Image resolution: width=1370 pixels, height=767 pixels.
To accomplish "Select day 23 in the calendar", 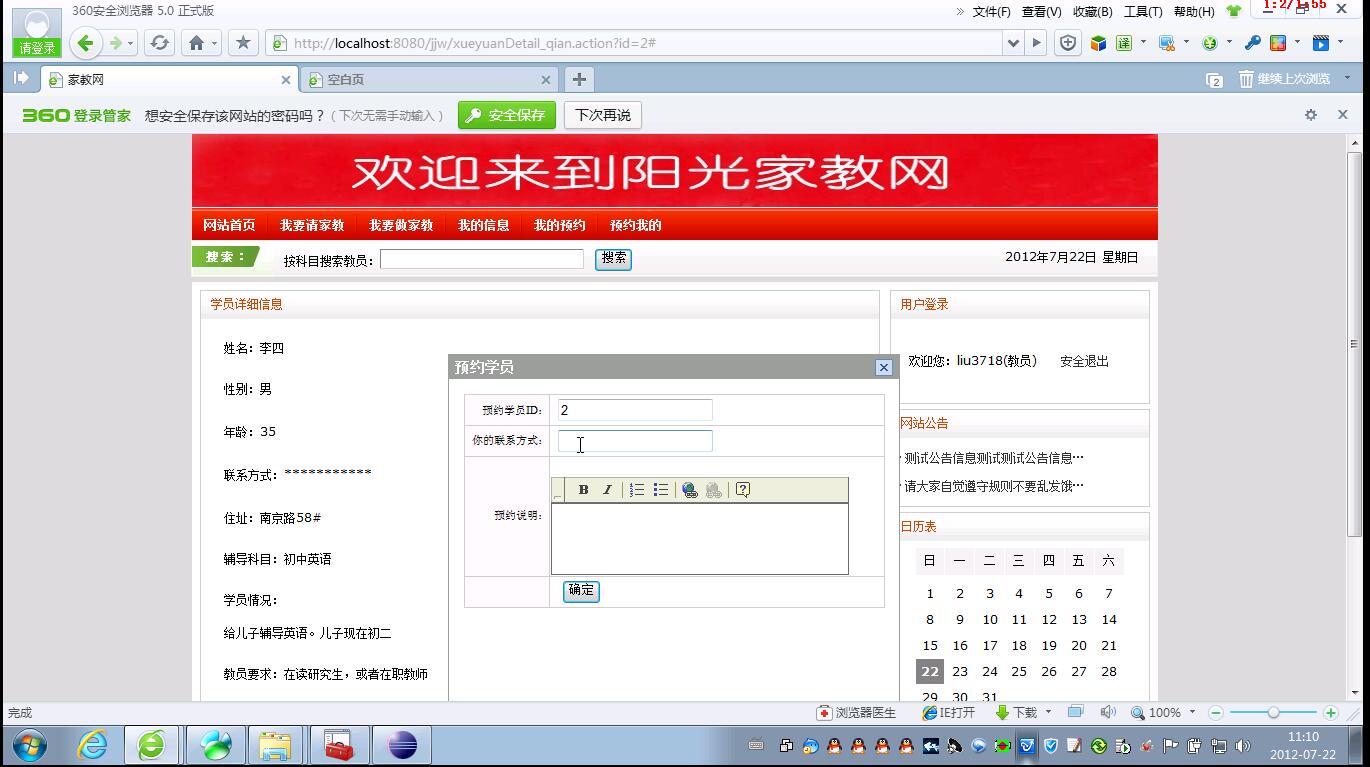I will click(x=960, y=671).
